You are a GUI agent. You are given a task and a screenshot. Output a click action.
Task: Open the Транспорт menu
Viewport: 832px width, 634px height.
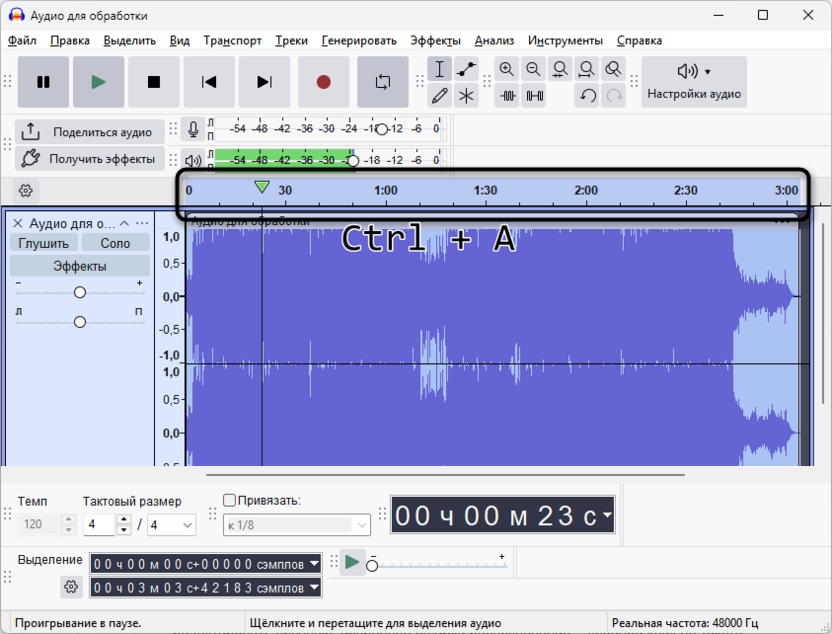(x=232, y=40)
